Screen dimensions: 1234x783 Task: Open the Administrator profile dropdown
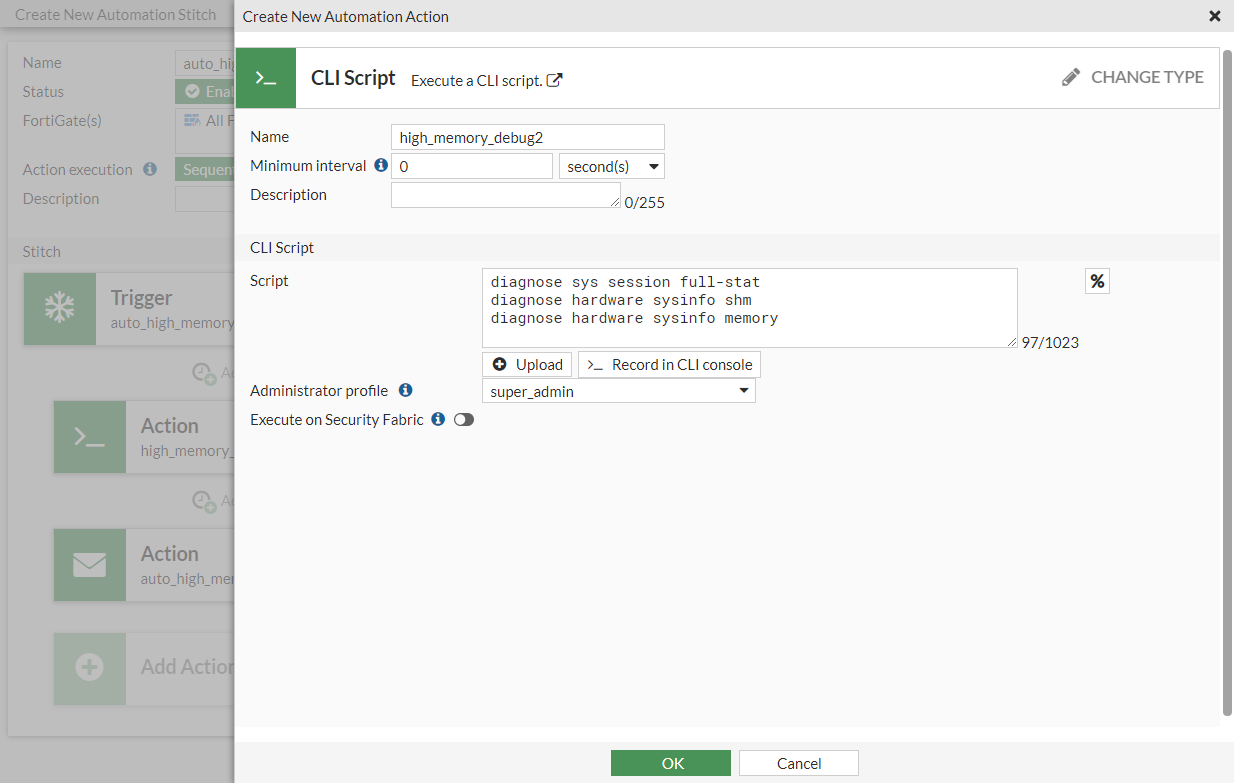(x=618, y=391)
